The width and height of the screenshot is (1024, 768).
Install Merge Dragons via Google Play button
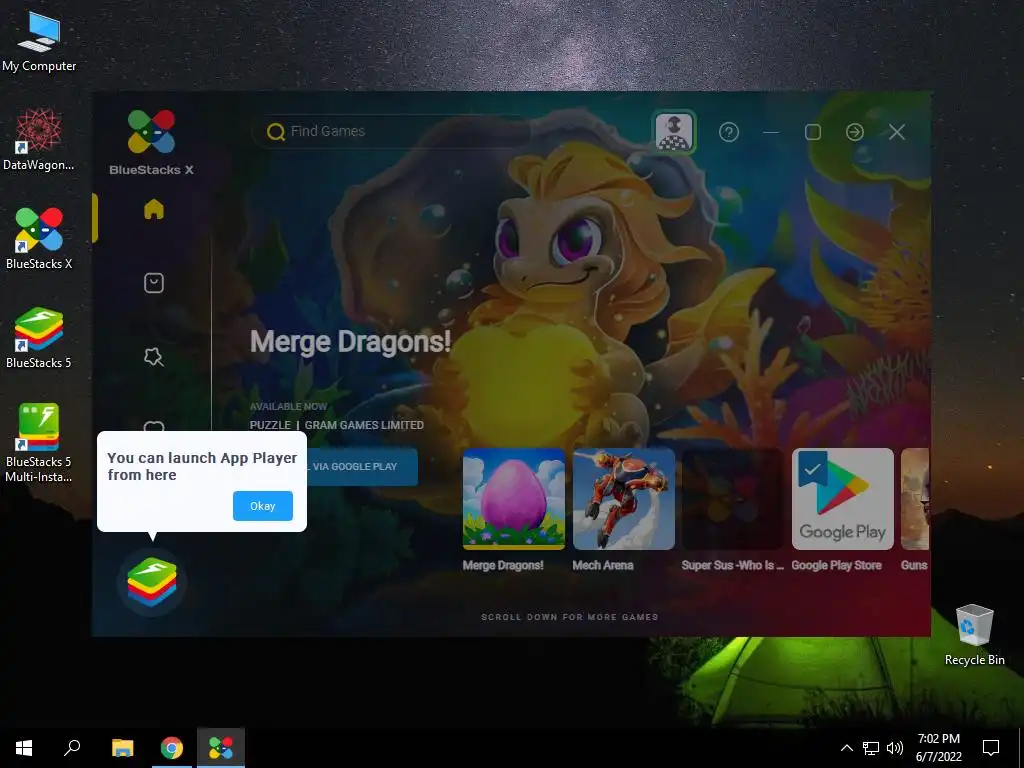tap(362, 466)
